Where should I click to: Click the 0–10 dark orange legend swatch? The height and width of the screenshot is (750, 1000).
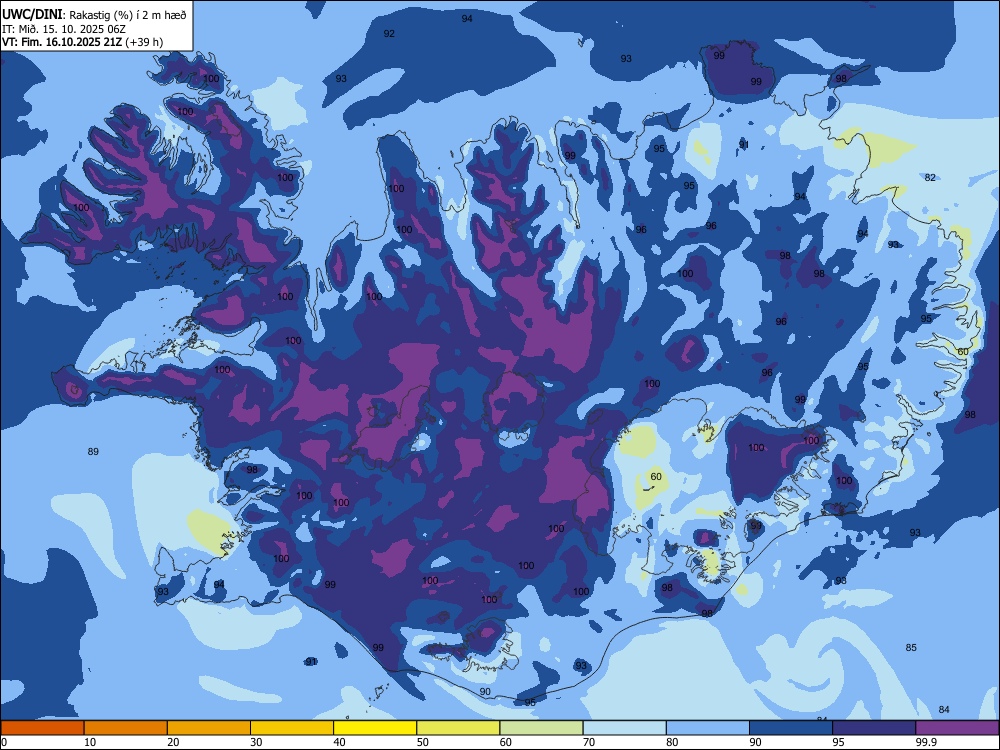[x=42, y=728]
